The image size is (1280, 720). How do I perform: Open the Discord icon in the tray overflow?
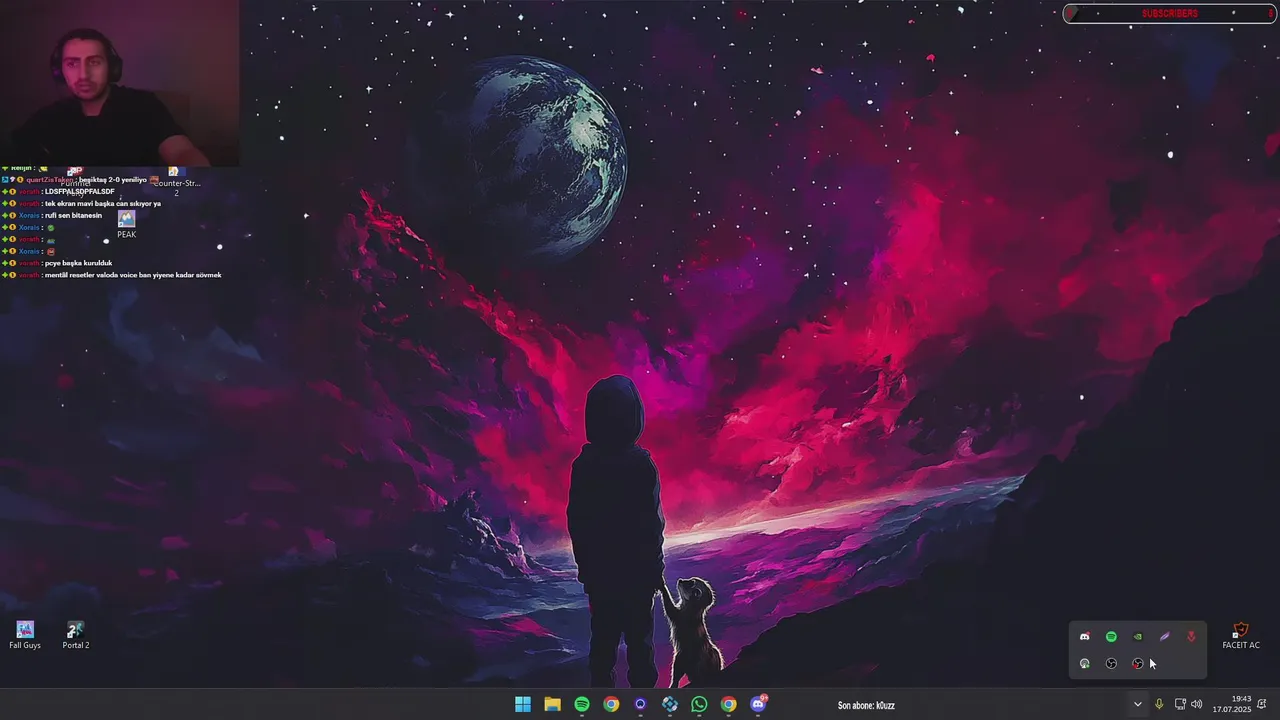[x=1085, y=637]
